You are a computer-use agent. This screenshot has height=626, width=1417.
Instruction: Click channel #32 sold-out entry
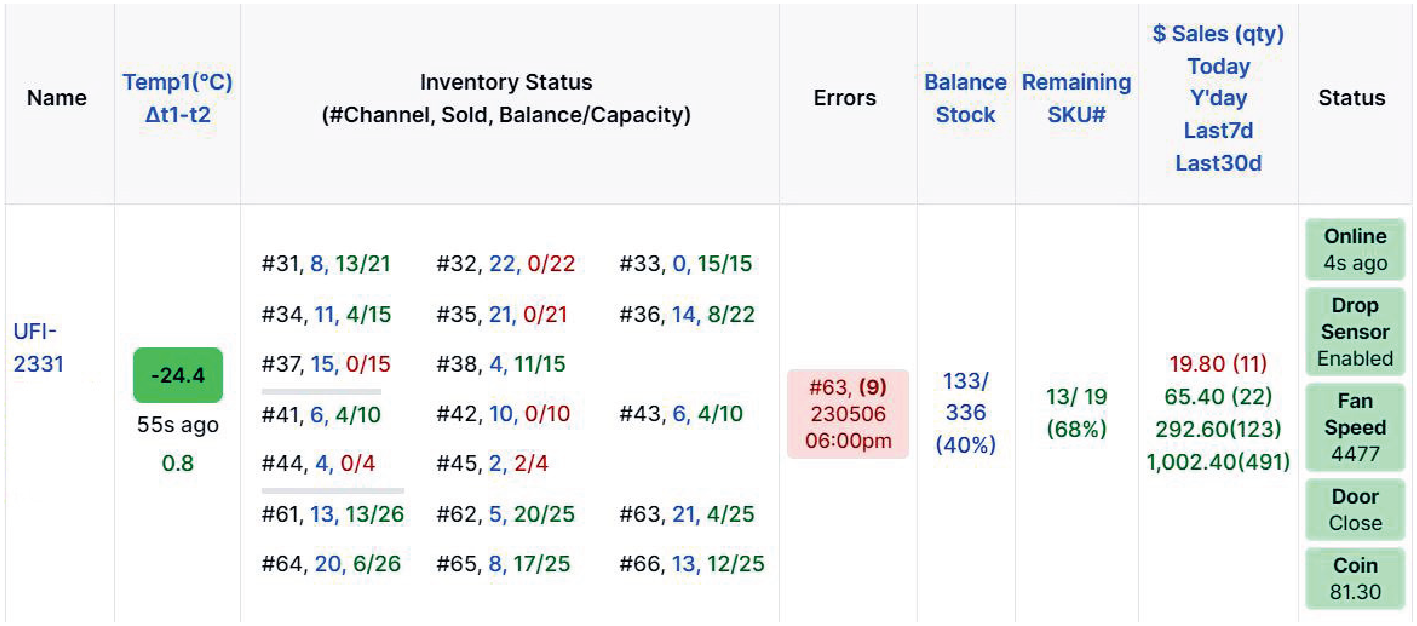click(x=505, y=264)
